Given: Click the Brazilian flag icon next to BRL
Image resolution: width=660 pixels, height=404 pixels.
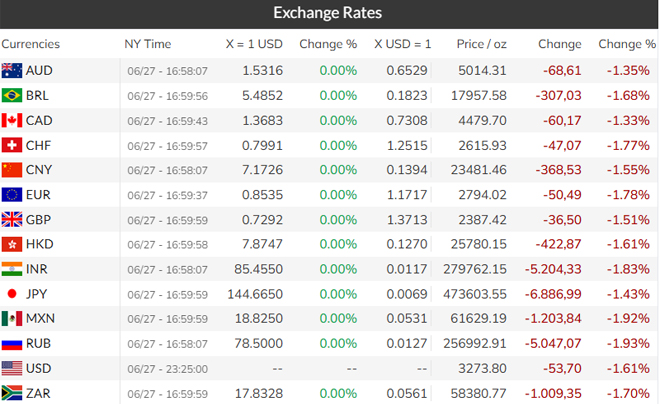Looking at the screenshot, I should (x=12, y=96).
